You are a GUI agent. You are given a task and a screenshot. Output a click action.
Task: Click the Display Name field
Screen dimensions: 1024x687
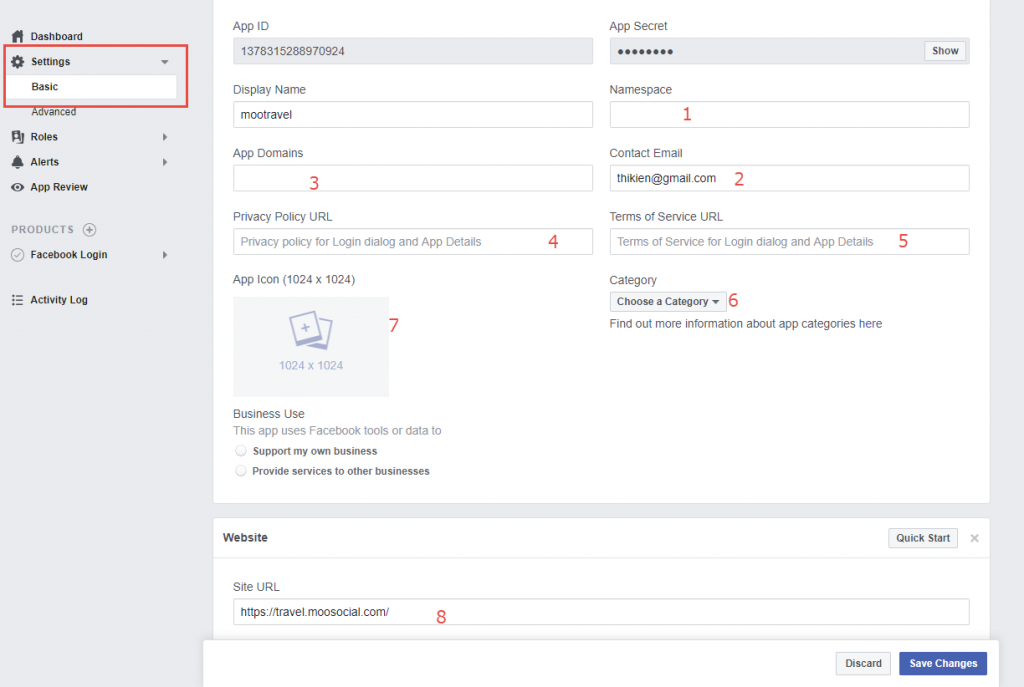click(413, 114)
